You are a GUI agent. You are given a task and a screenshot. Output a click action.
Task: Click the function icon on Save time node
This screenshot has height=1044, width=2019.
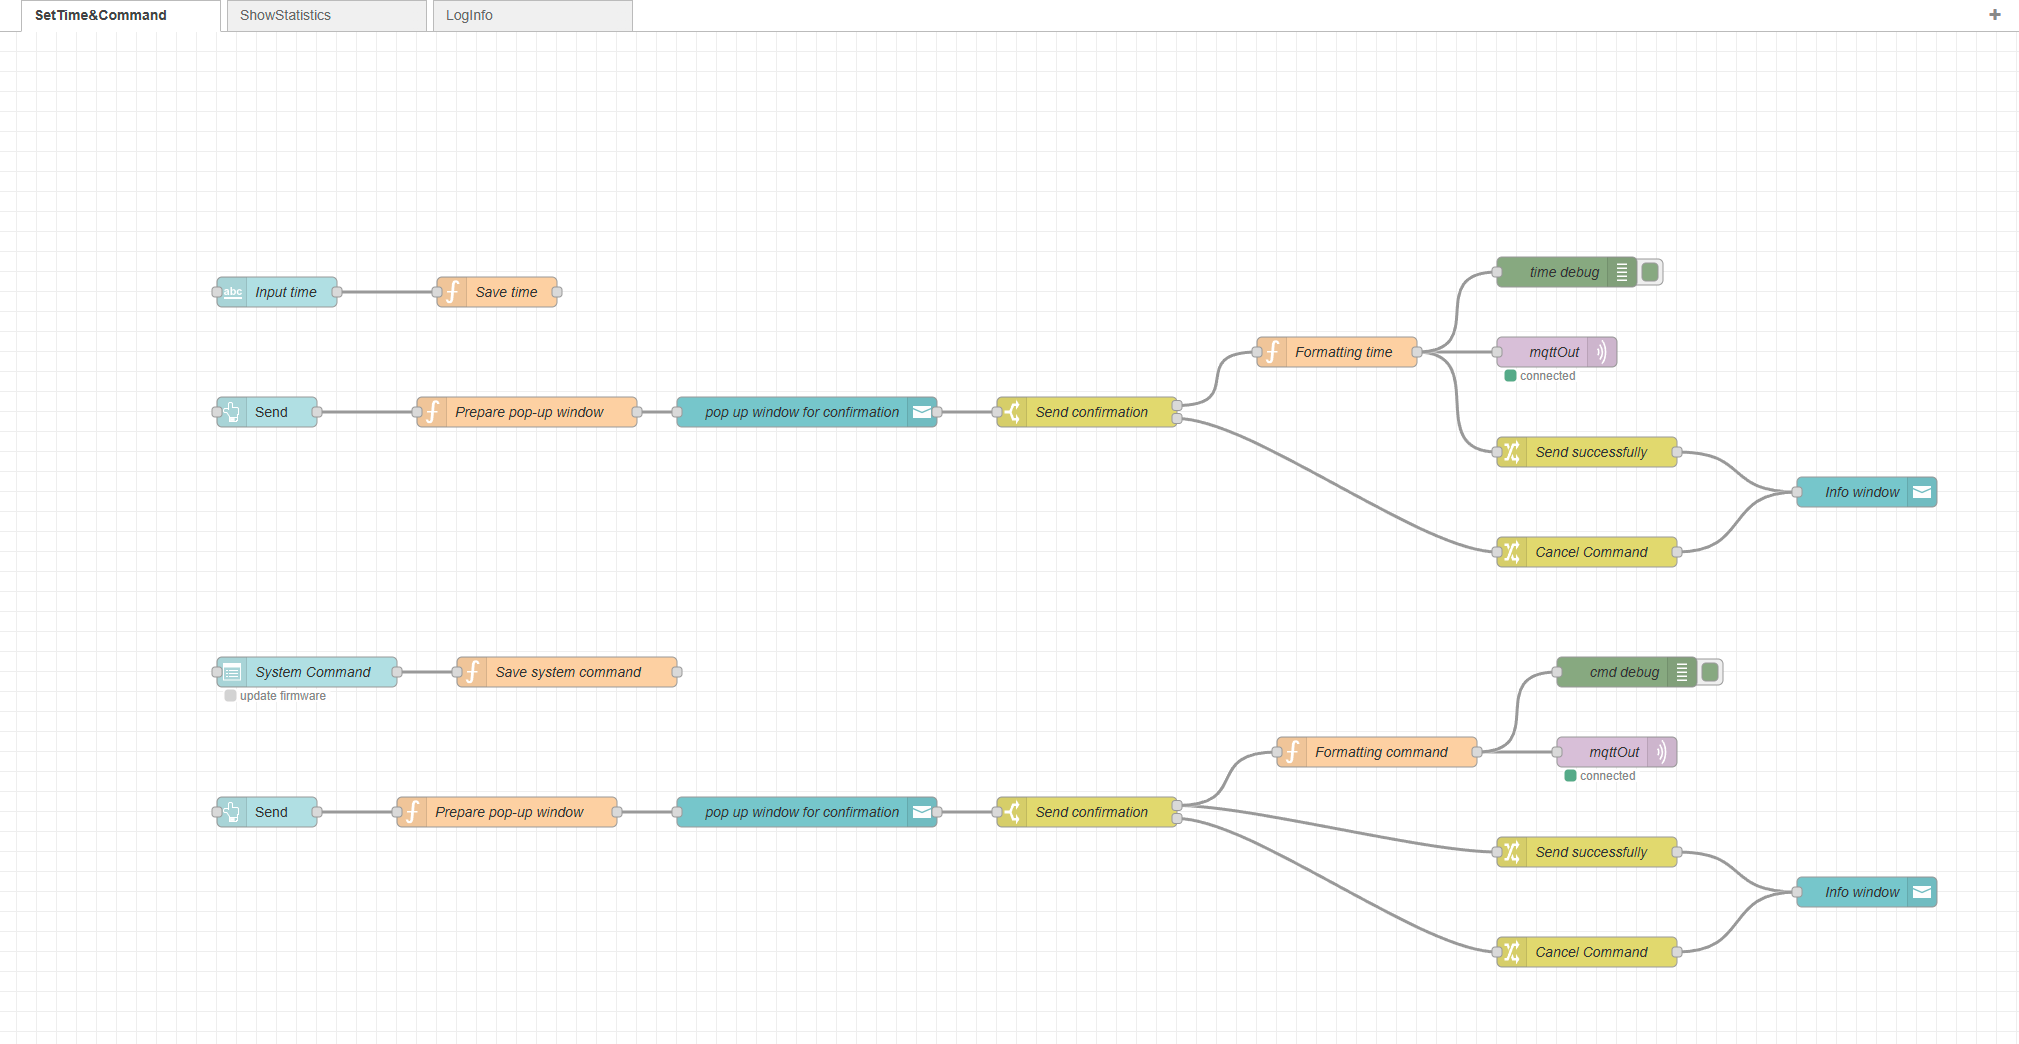click(453, 292)
